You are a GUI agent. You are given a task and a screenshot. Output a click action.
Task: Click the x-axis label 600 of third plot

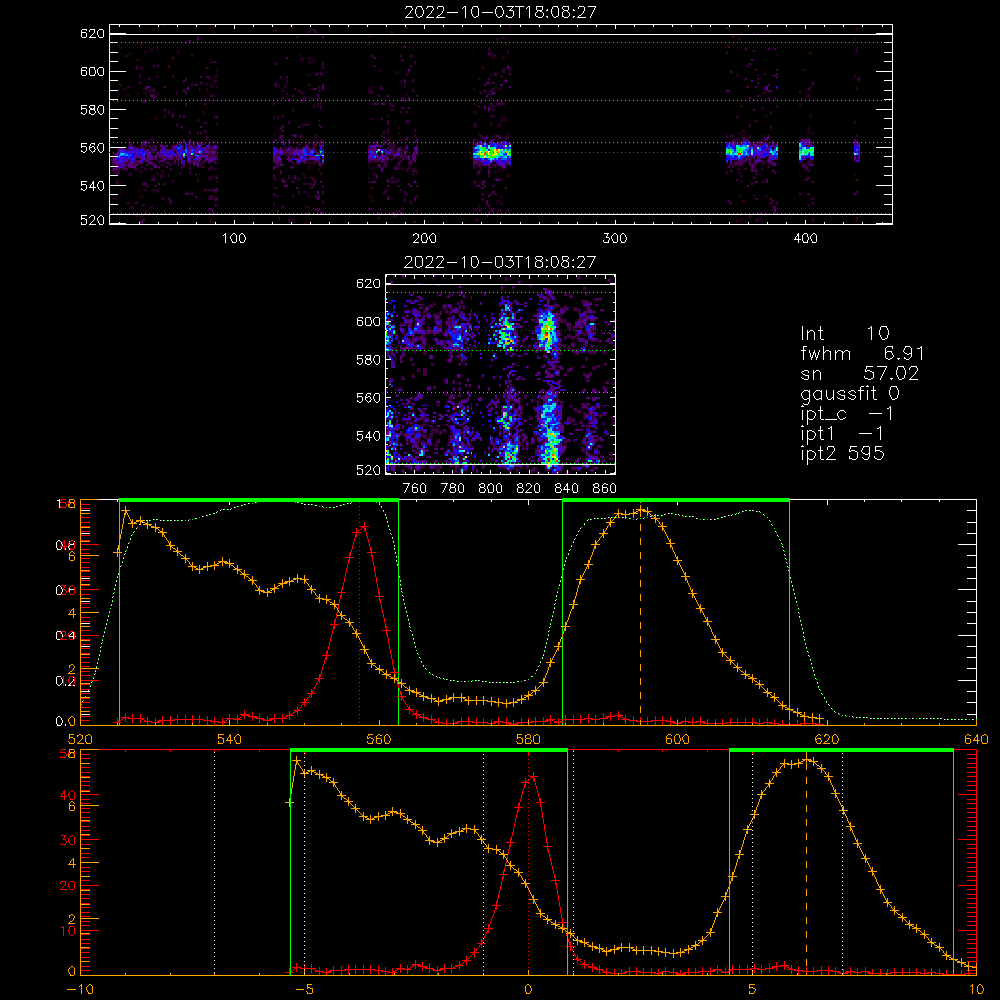point(677,739)
